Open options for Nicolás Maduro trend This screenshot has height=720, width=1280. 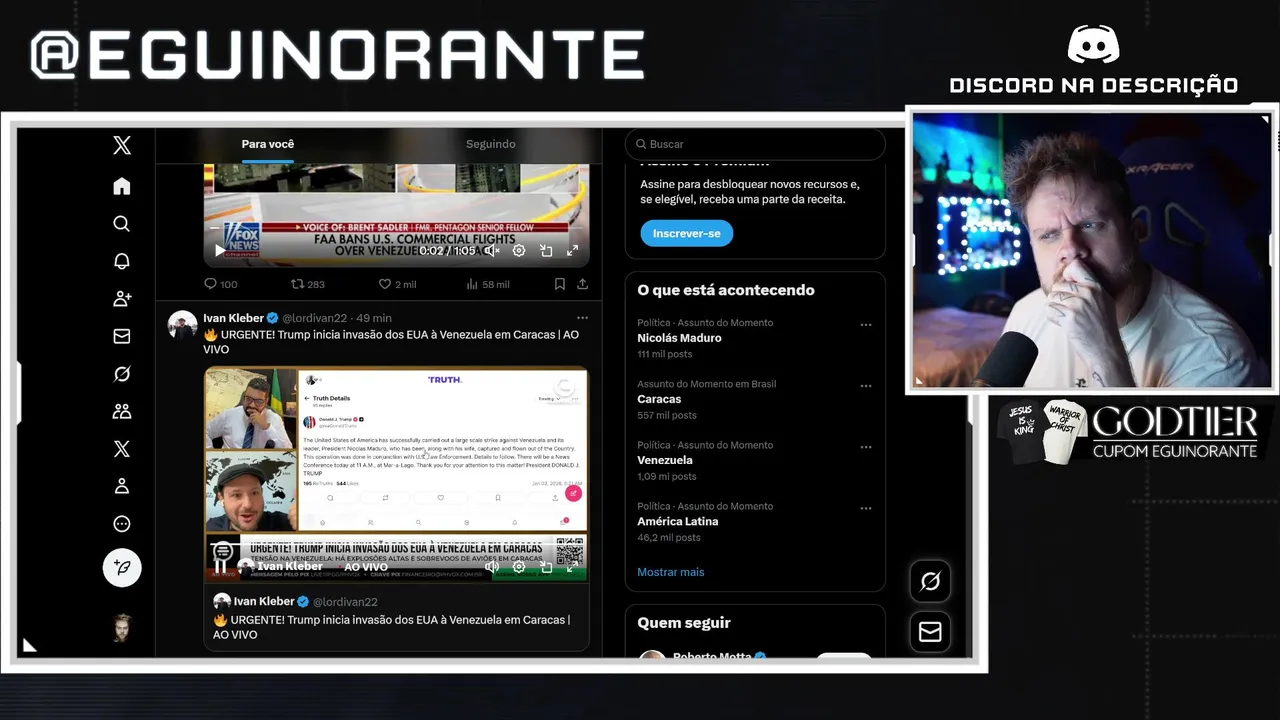click(866, 325)
